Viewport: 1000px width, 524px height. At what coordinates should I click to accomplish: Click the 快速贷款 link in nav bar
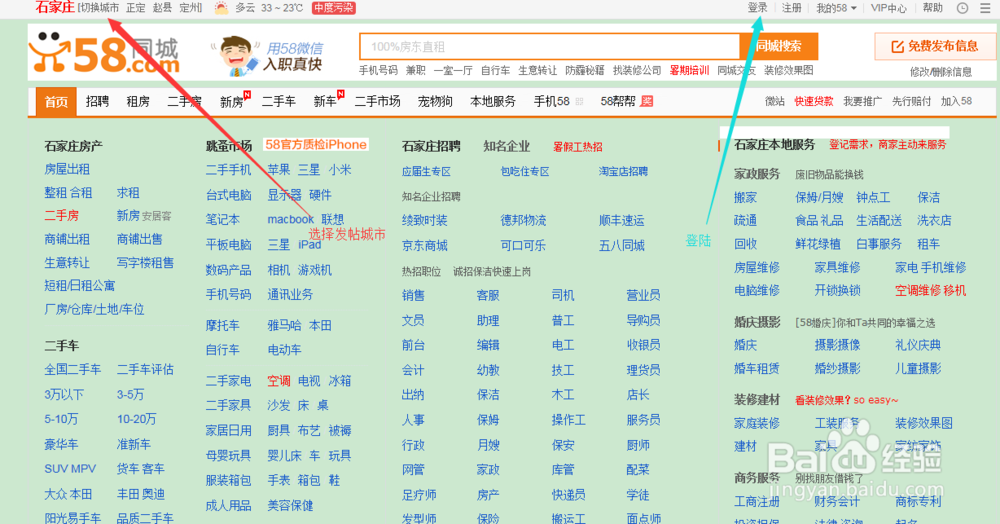pyautogui.click(x=814, y=101)
